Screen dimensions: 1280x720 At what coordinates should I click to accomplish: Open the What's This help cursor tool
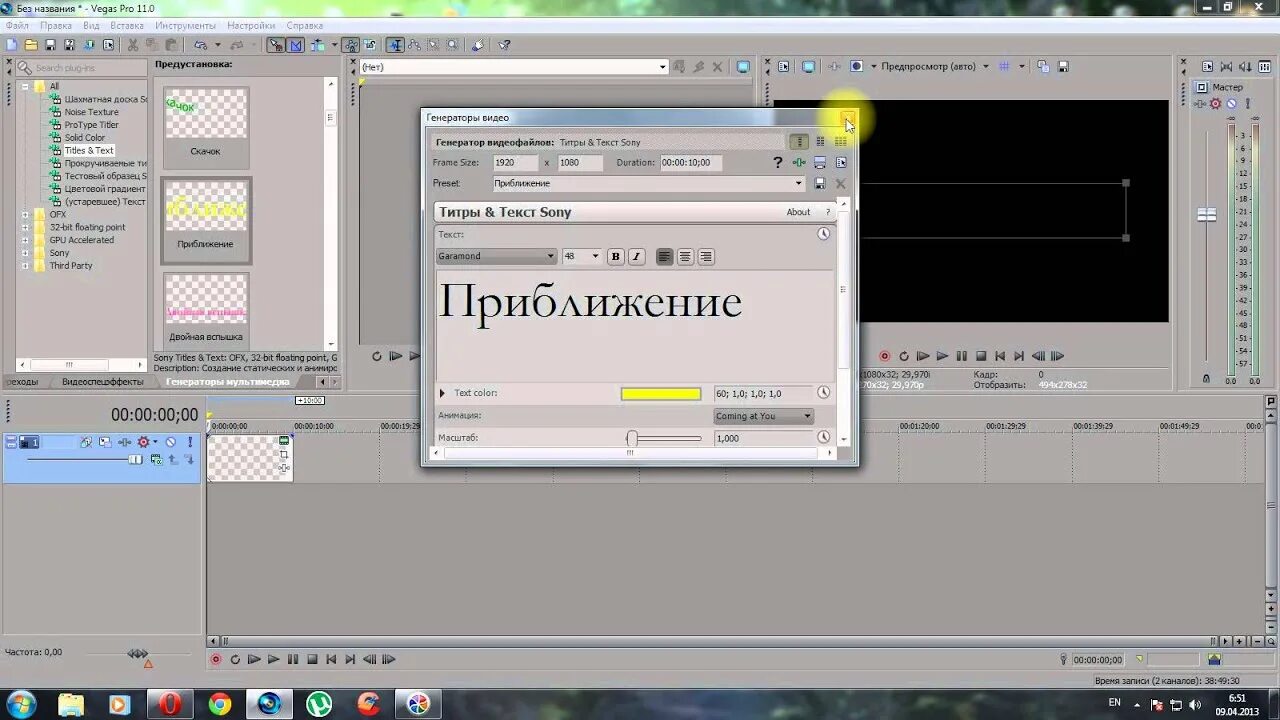[505, 45]
